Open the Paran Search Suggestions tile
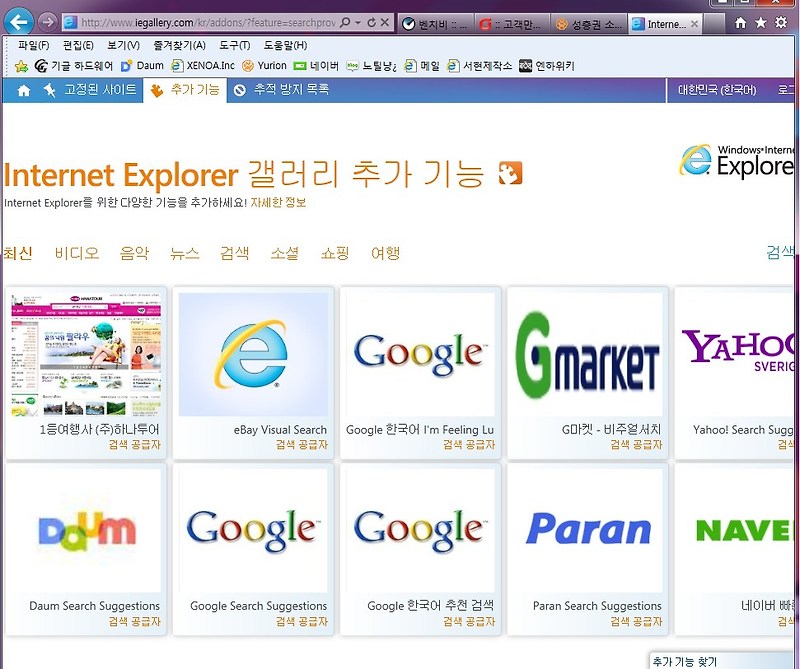This screenshot has width=800, height=669. click(588, 549)
